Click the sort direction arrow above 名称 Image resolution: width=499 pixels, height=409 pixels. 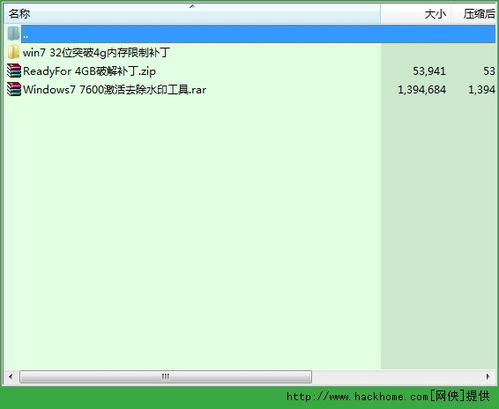(192, 6)
